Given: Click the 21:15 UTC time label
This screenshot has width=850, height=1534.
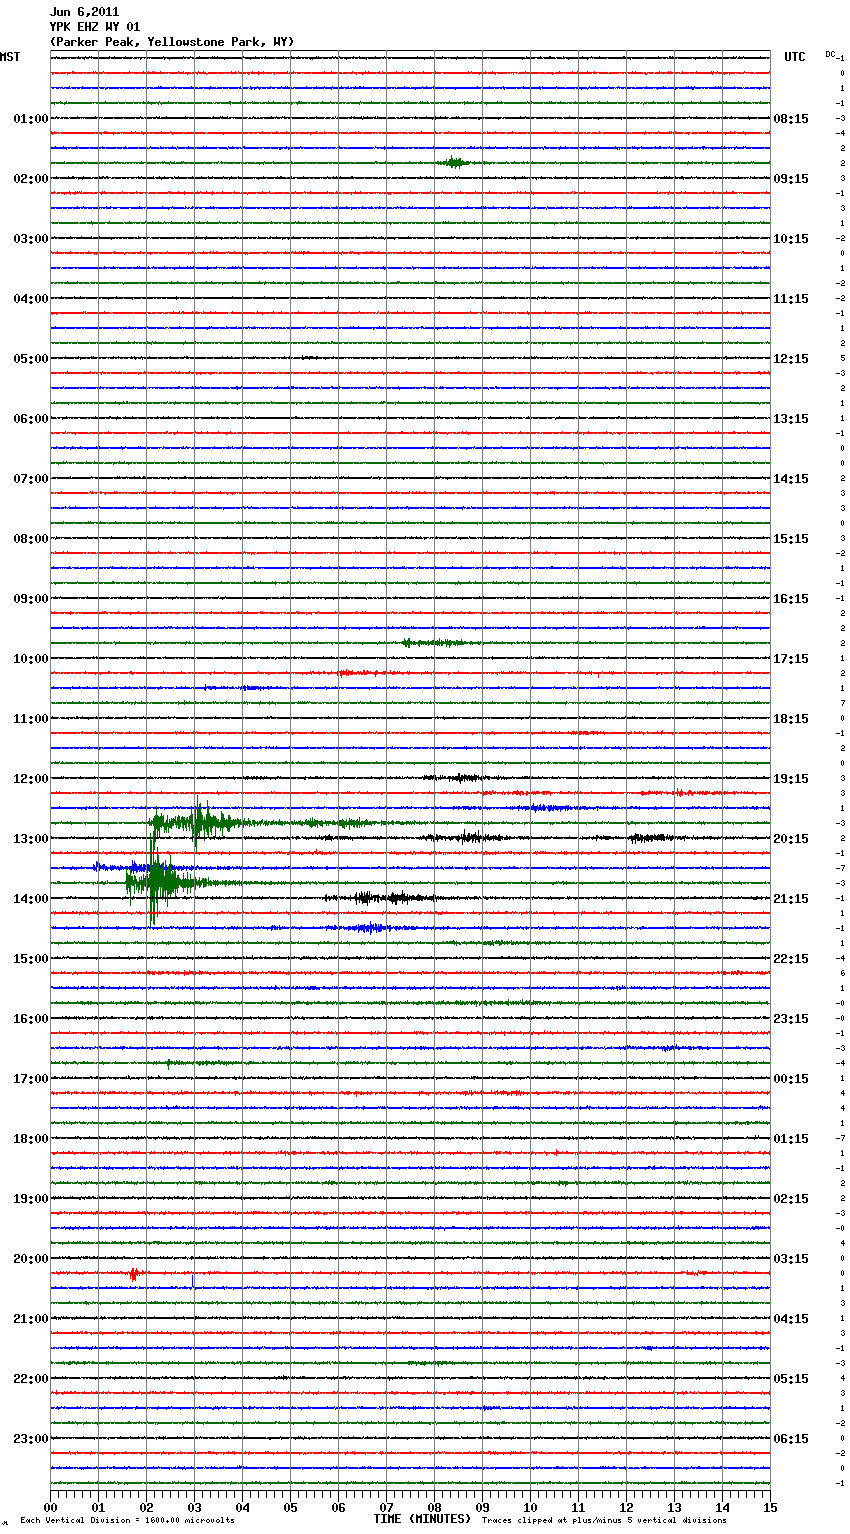Looking at the screenshot, I should 791,899.
